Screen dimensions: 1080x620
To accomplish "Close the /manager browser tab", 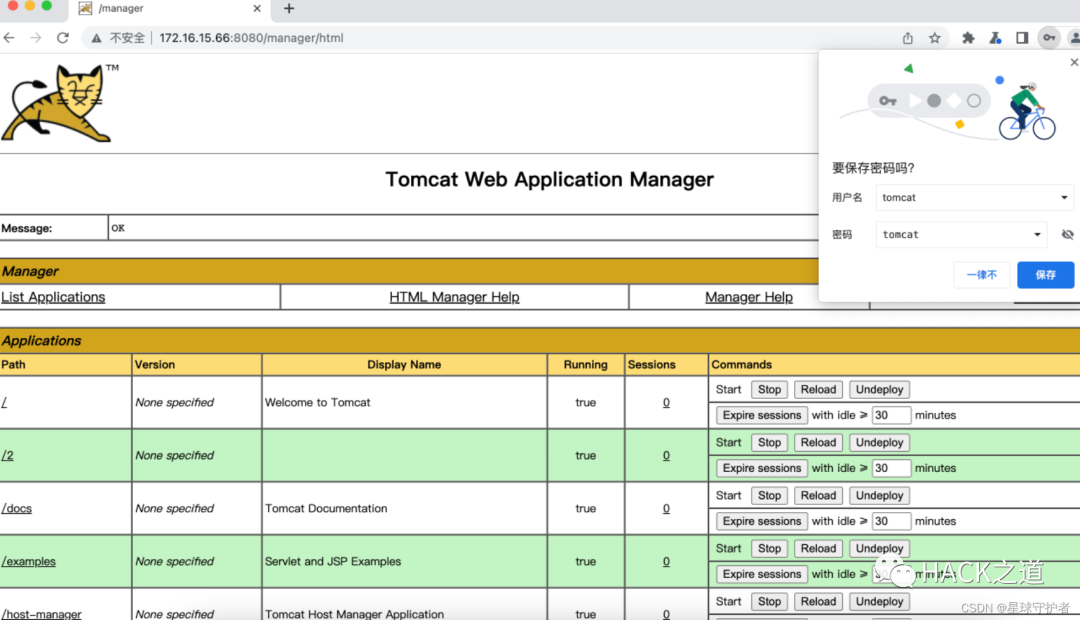I will (257, 8).
